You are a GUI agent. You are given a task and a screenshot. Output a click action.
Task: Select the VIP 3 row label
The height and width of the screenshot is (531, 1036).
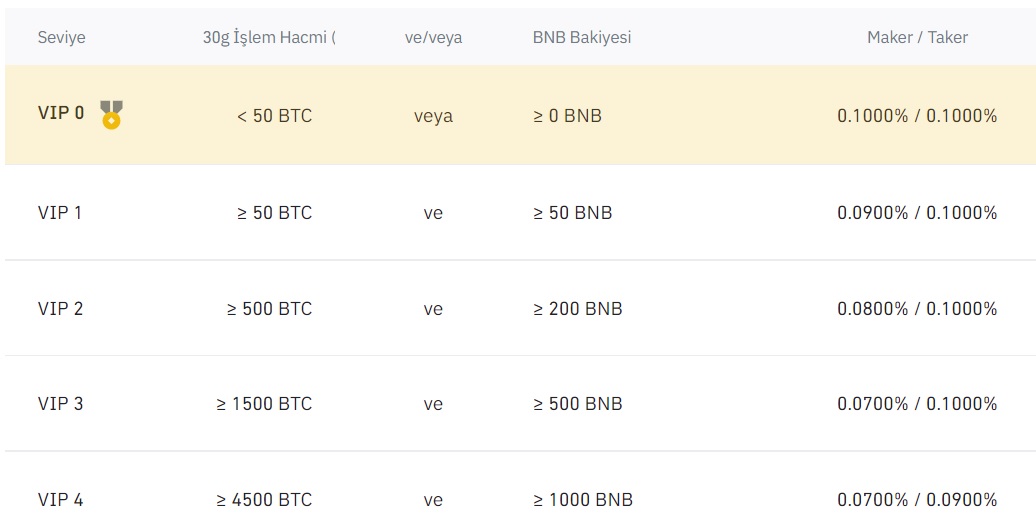point(60,404)
